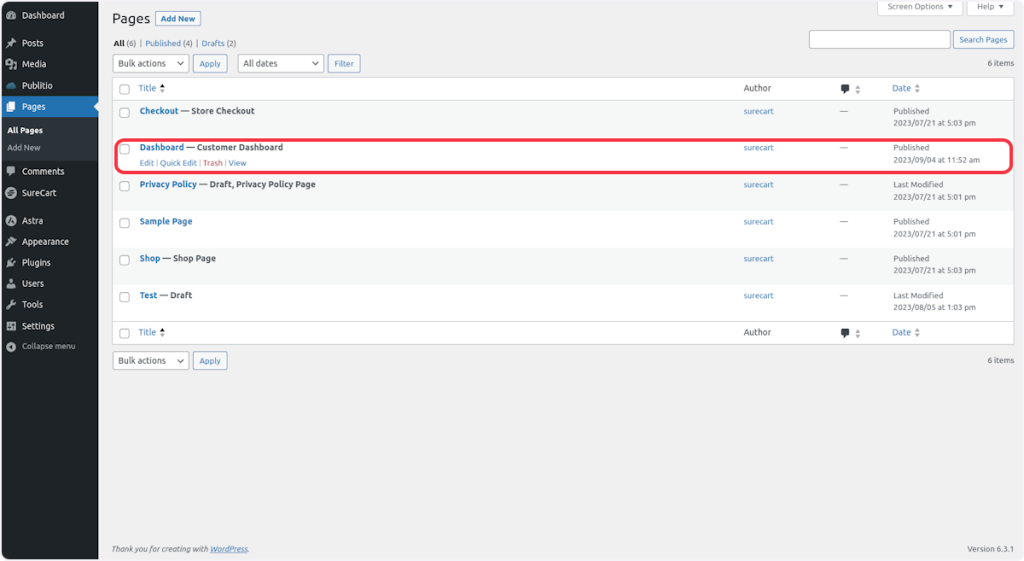Screen dimensions: 1024x561
Task: Open Media via its sidebar icon
Action: [11, 64]
